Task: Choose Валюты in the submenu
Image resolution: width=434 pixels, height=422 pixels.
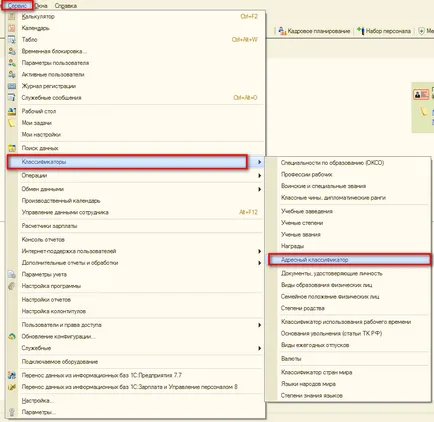Action: pos(291,359)
